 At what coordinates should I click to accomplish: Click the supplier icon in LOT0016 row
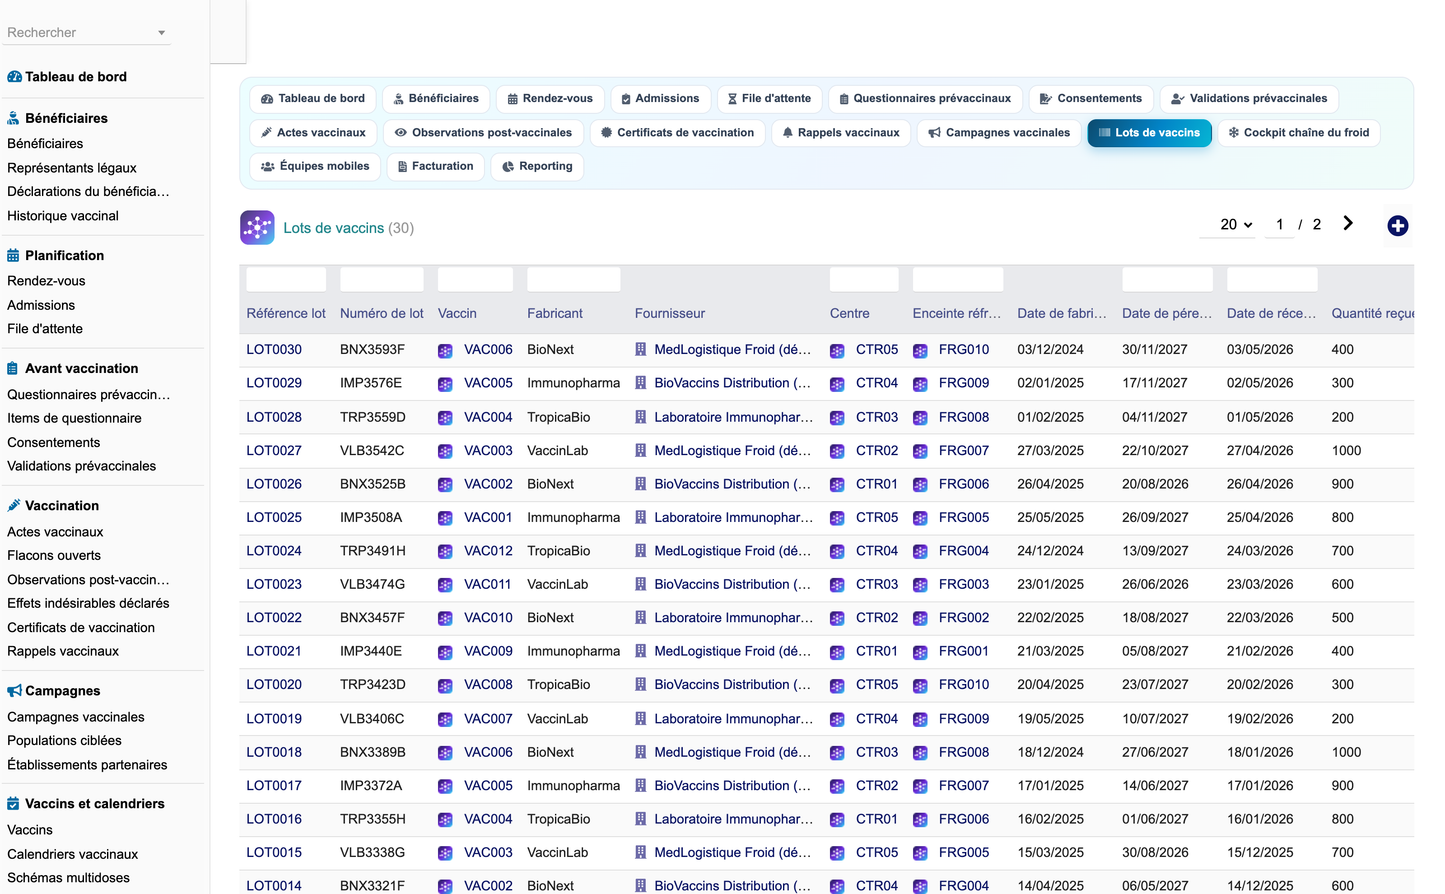641,819
